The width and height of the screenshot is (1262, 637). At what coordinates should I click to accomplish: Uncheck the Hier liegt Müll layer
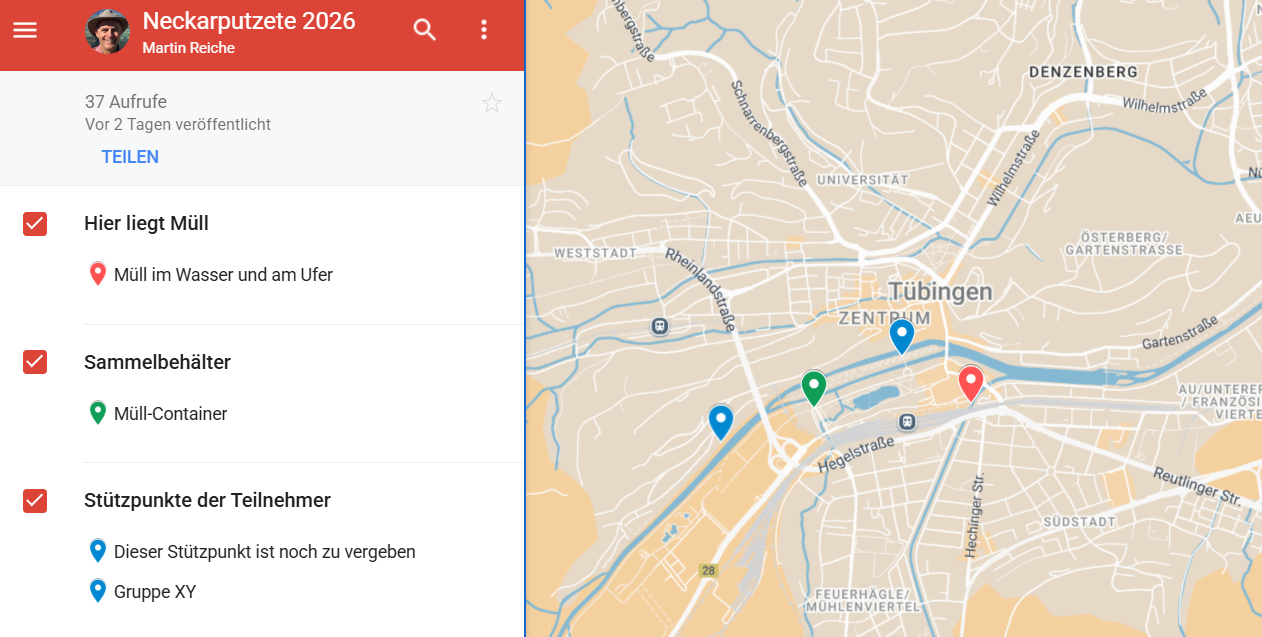point(35,224)
